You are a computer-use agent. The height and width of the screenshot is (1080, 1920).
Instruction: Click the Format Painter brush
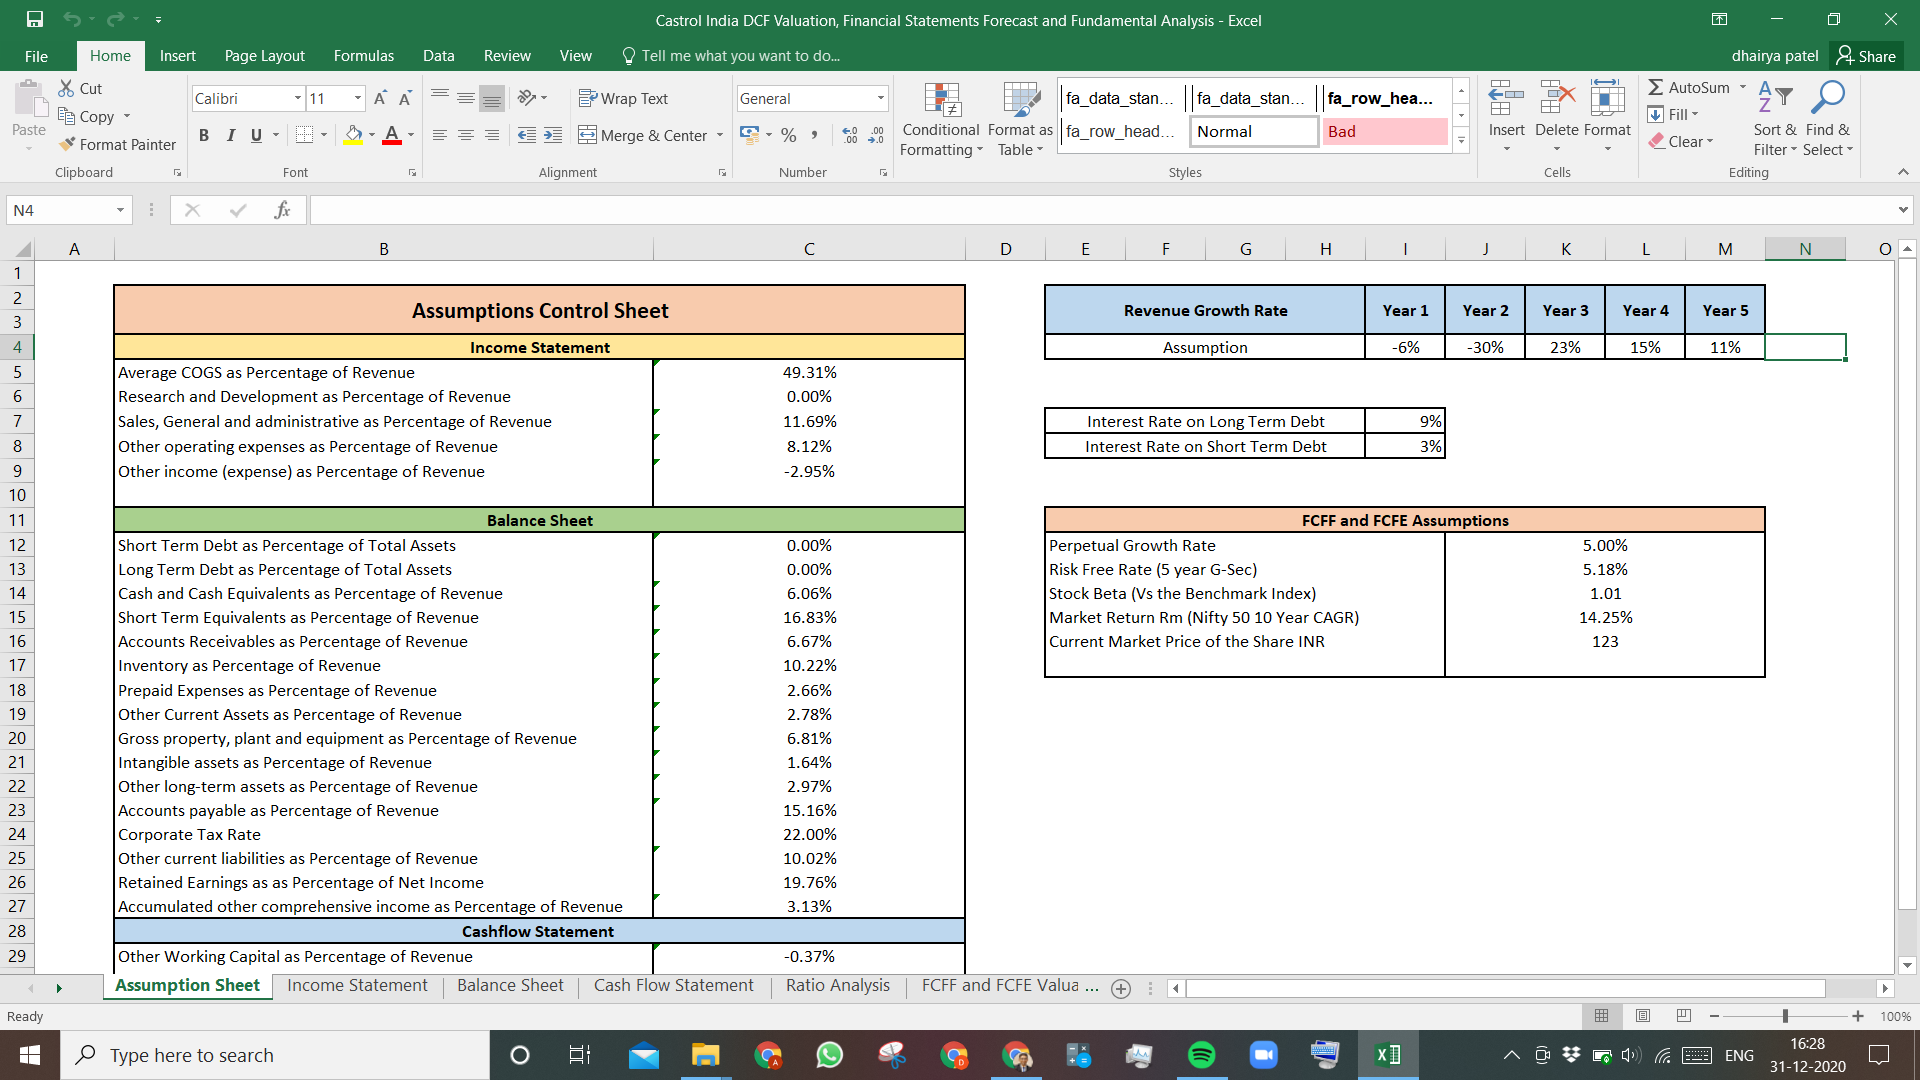click(67, 144)
